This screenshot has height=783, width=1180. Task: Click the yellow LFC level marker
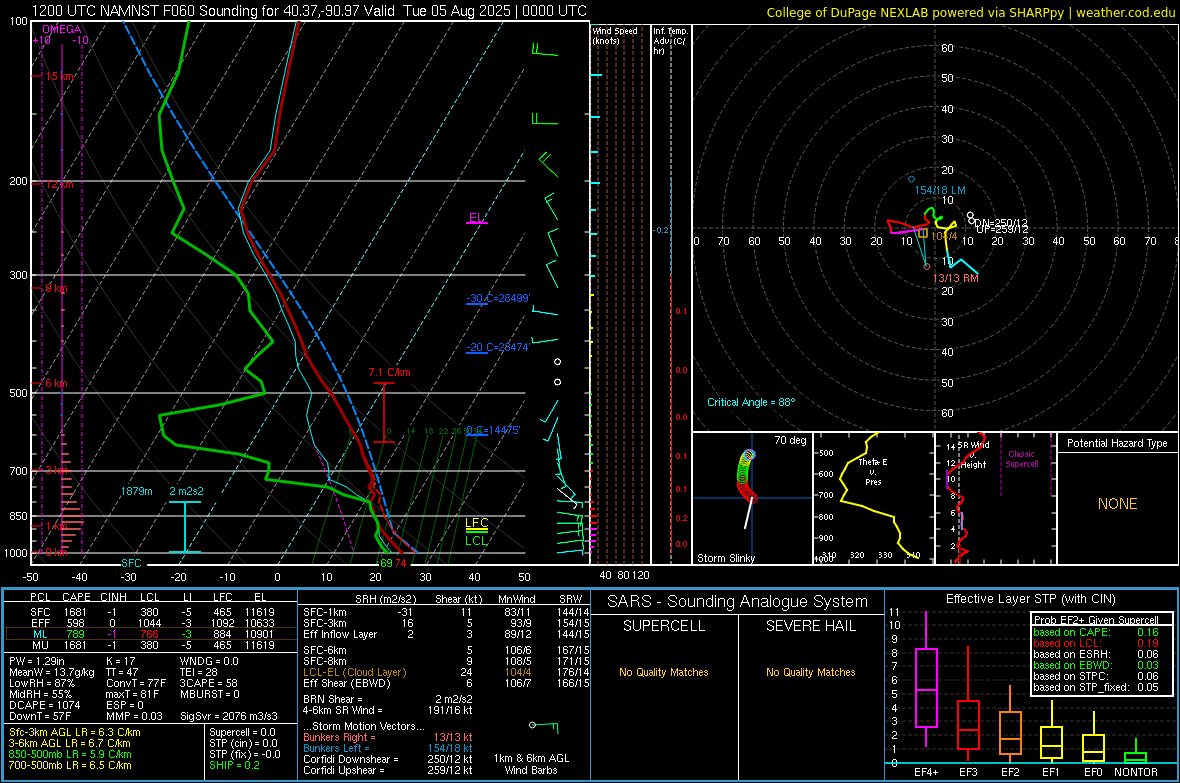pos(476,525)
